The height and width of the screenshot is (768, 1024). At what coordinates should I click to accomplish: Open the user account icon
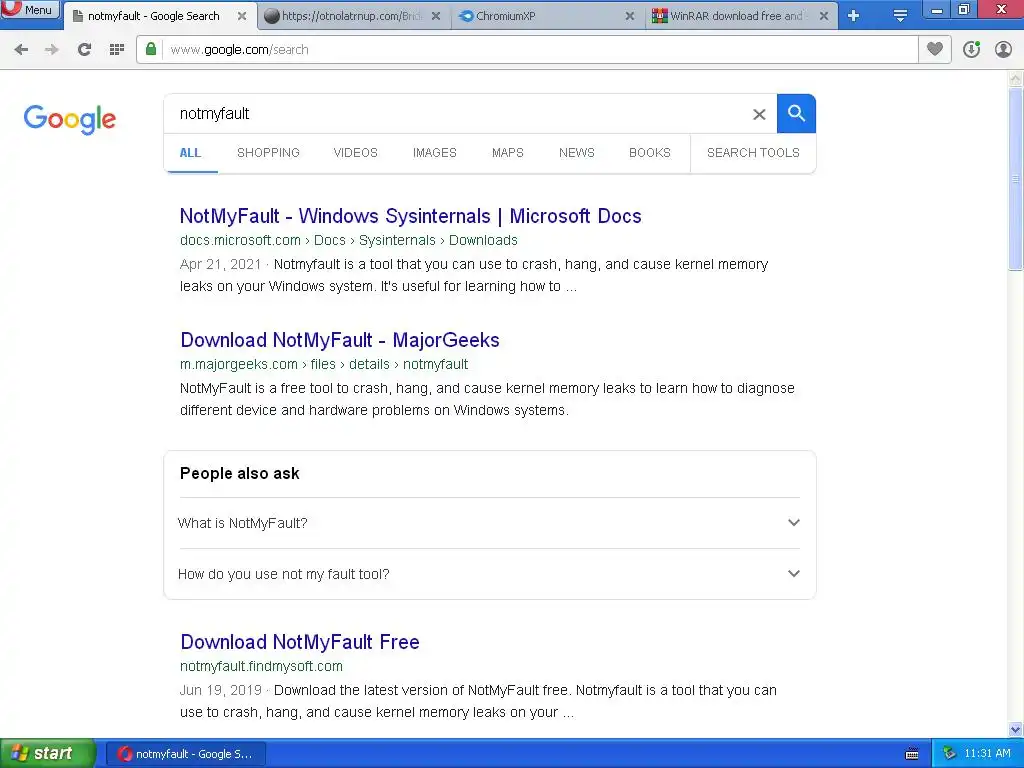[1003, 50]
